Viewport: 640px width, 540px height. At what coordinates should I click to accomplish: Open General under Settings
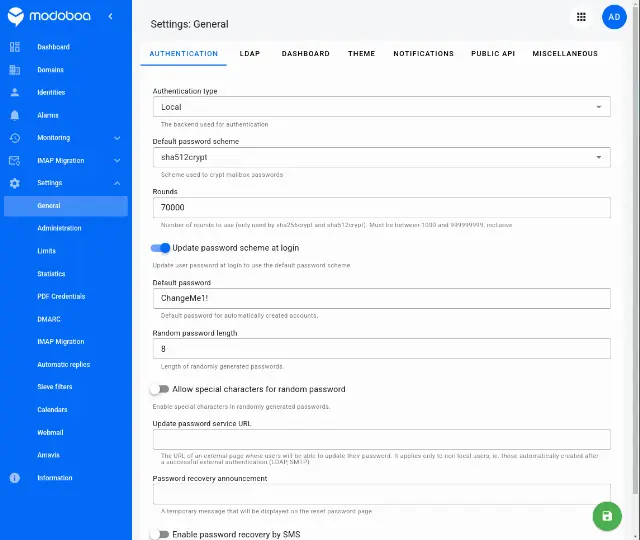point(66,206)
